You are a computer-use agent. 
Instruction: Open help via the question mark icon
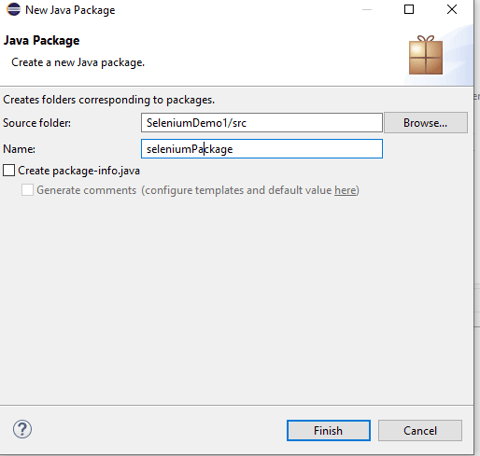coord(22,429)
